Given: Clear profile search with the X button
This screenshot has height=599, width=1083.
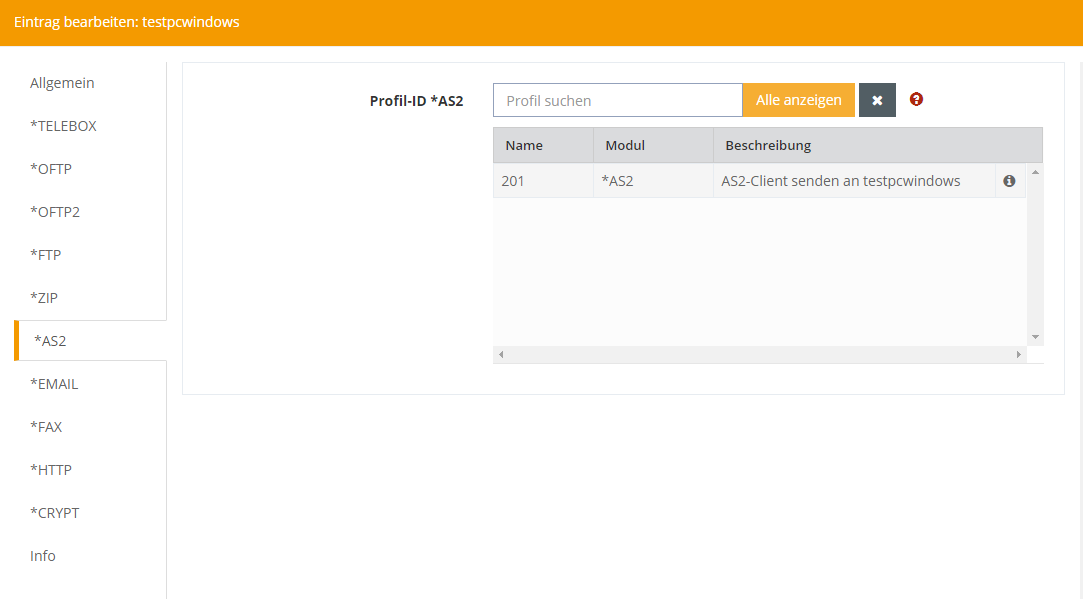Looking at the screenshot, I should [x=877, y=100].
